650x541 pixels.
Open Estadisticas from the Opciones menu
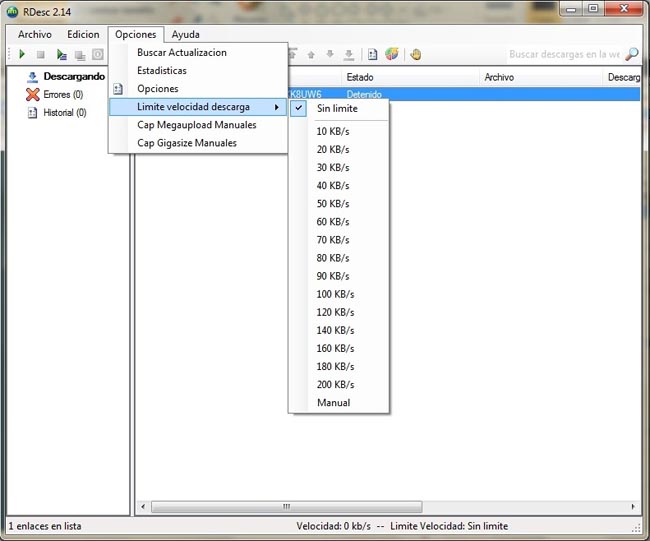tap(162, 71)
